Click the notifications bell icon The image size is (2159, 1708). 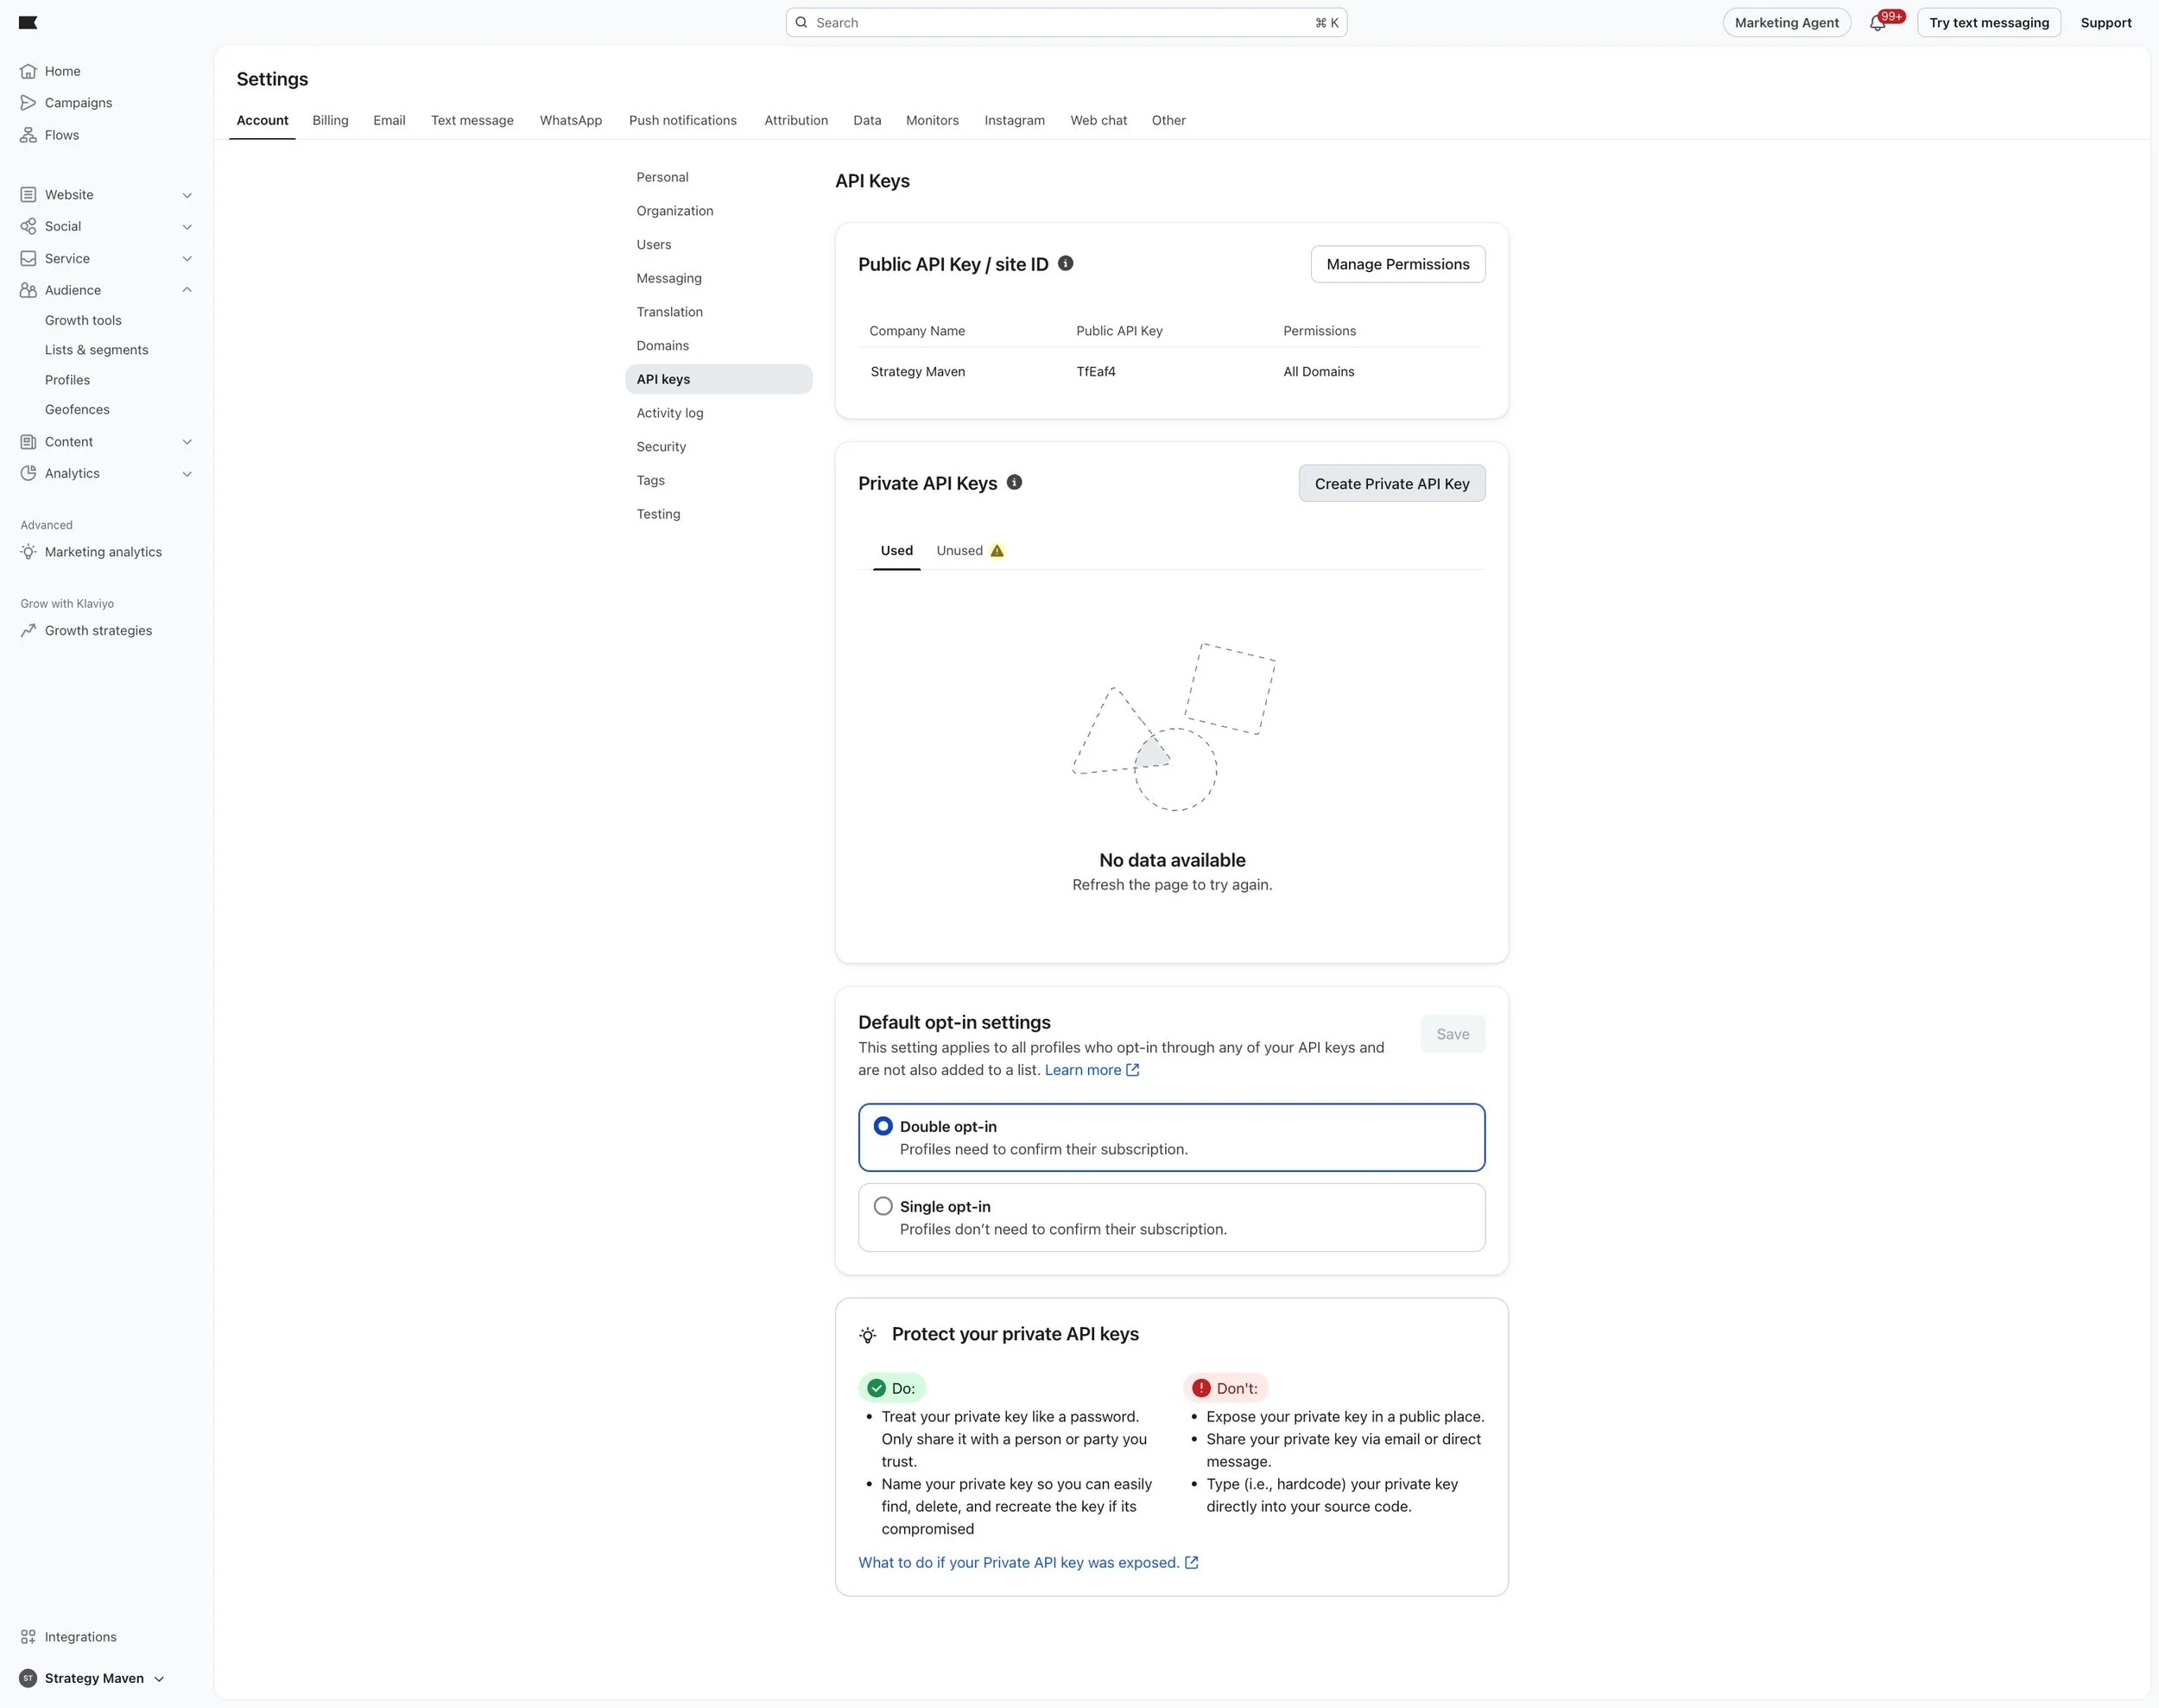(x=1877, y=23)
